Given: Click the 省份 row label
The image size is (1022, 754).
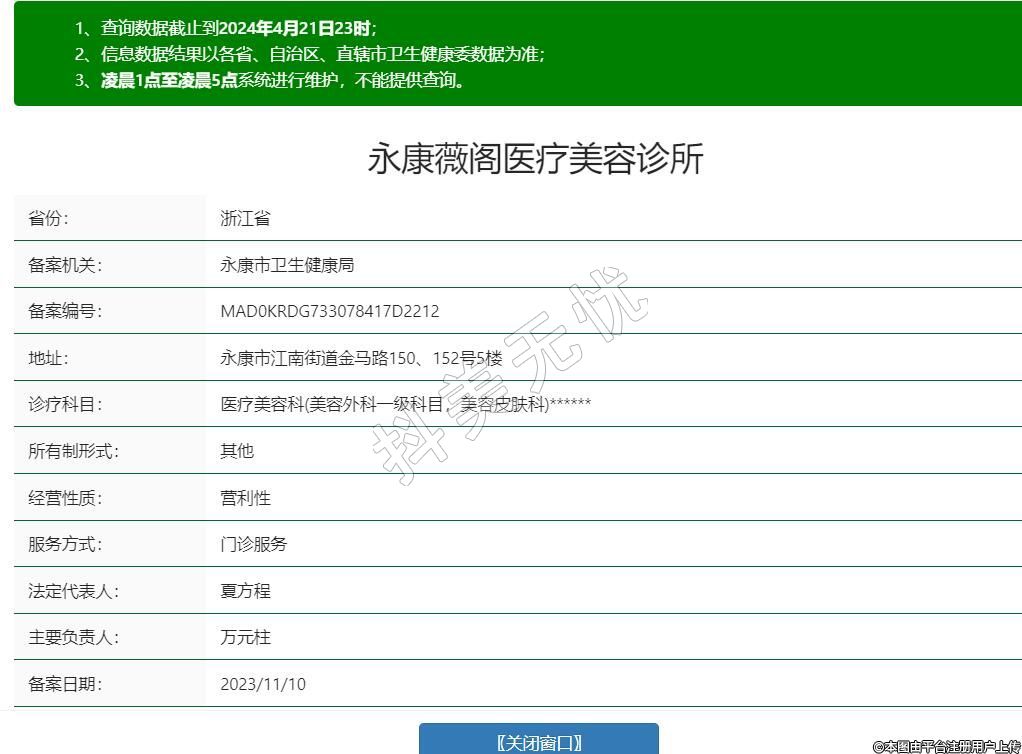Looking at the screenshot, I should tap(49, 218).
